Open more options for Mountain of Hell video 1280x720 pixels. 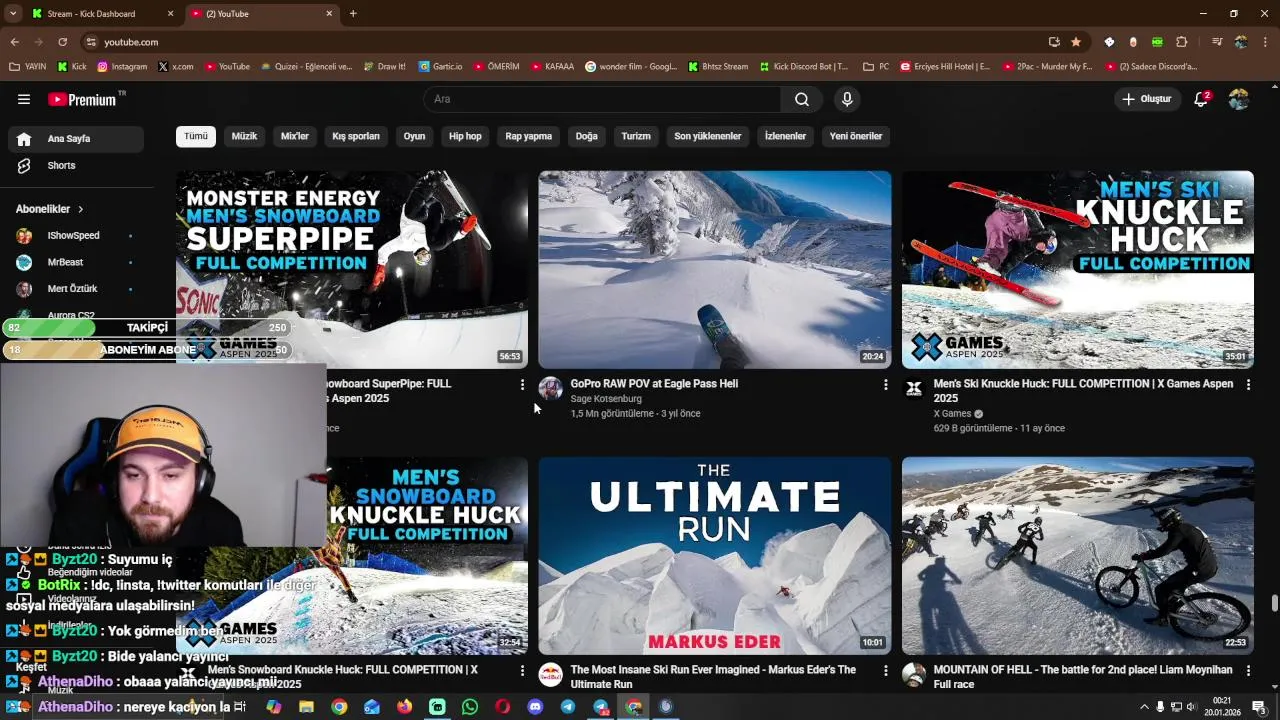point(1248,671)
